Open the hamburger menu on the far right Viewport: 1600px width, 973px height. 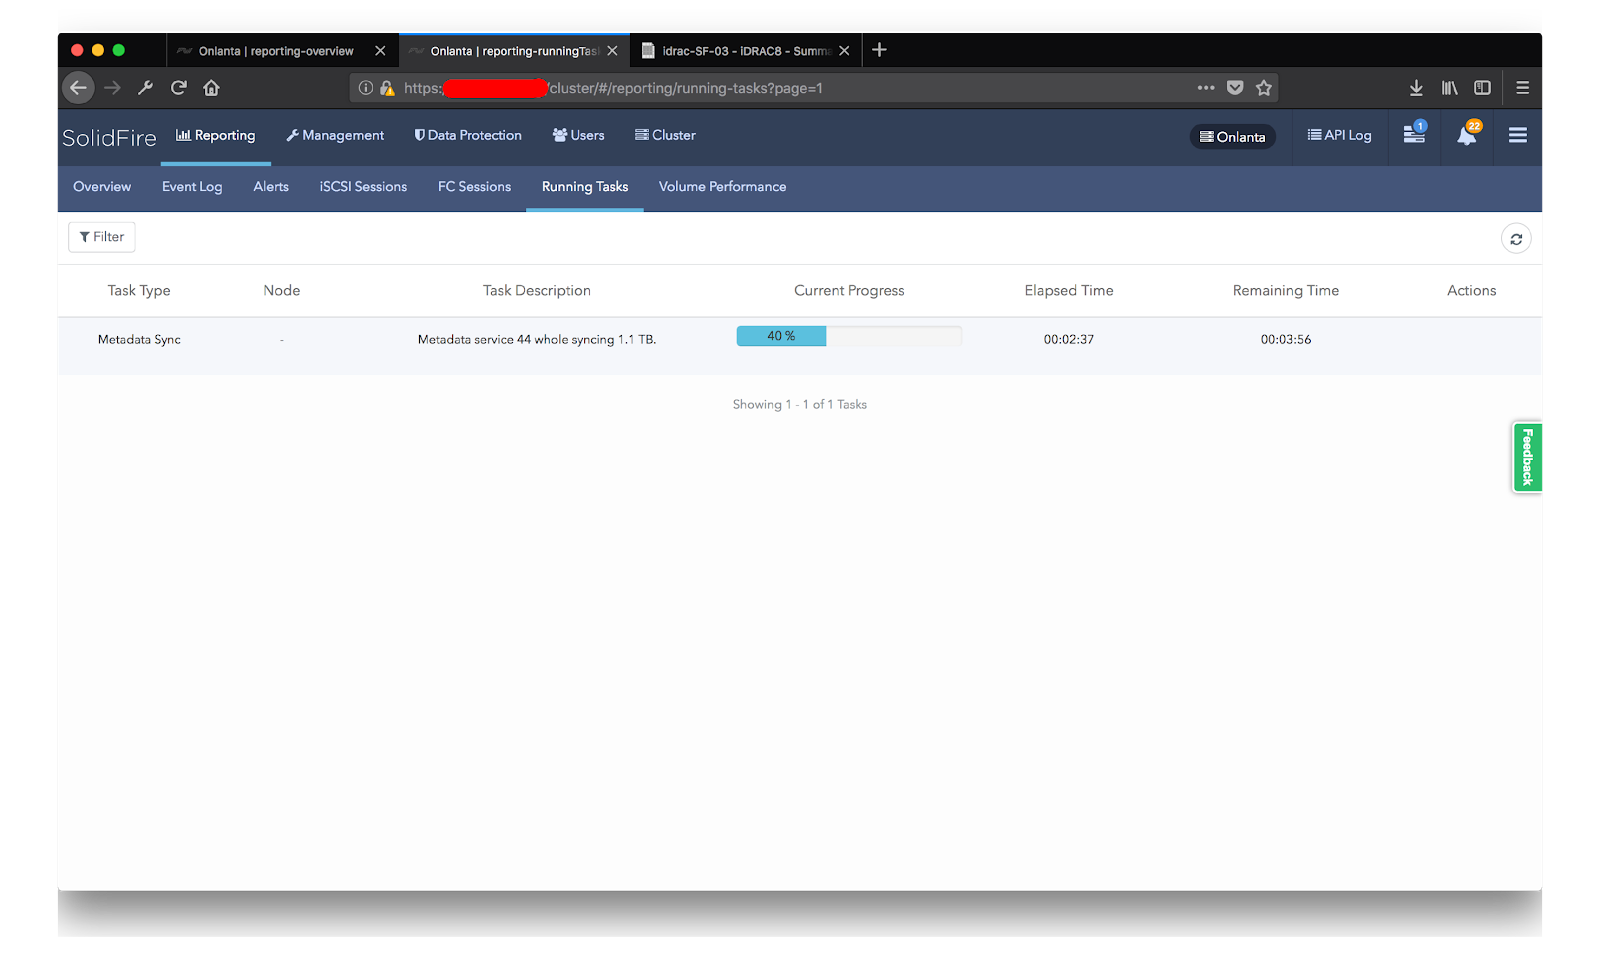[x=1518, y=137]
